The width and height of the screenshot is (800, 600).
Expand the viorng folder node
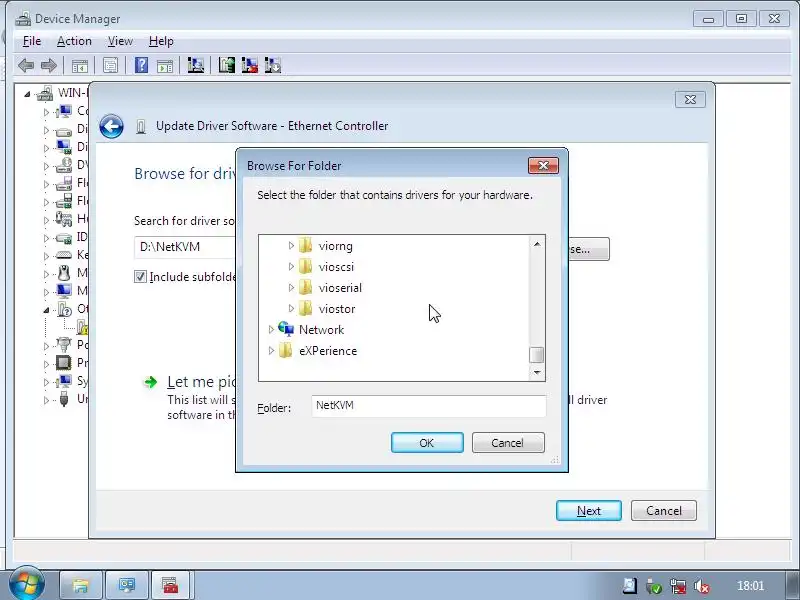click(x=291, y=245)
